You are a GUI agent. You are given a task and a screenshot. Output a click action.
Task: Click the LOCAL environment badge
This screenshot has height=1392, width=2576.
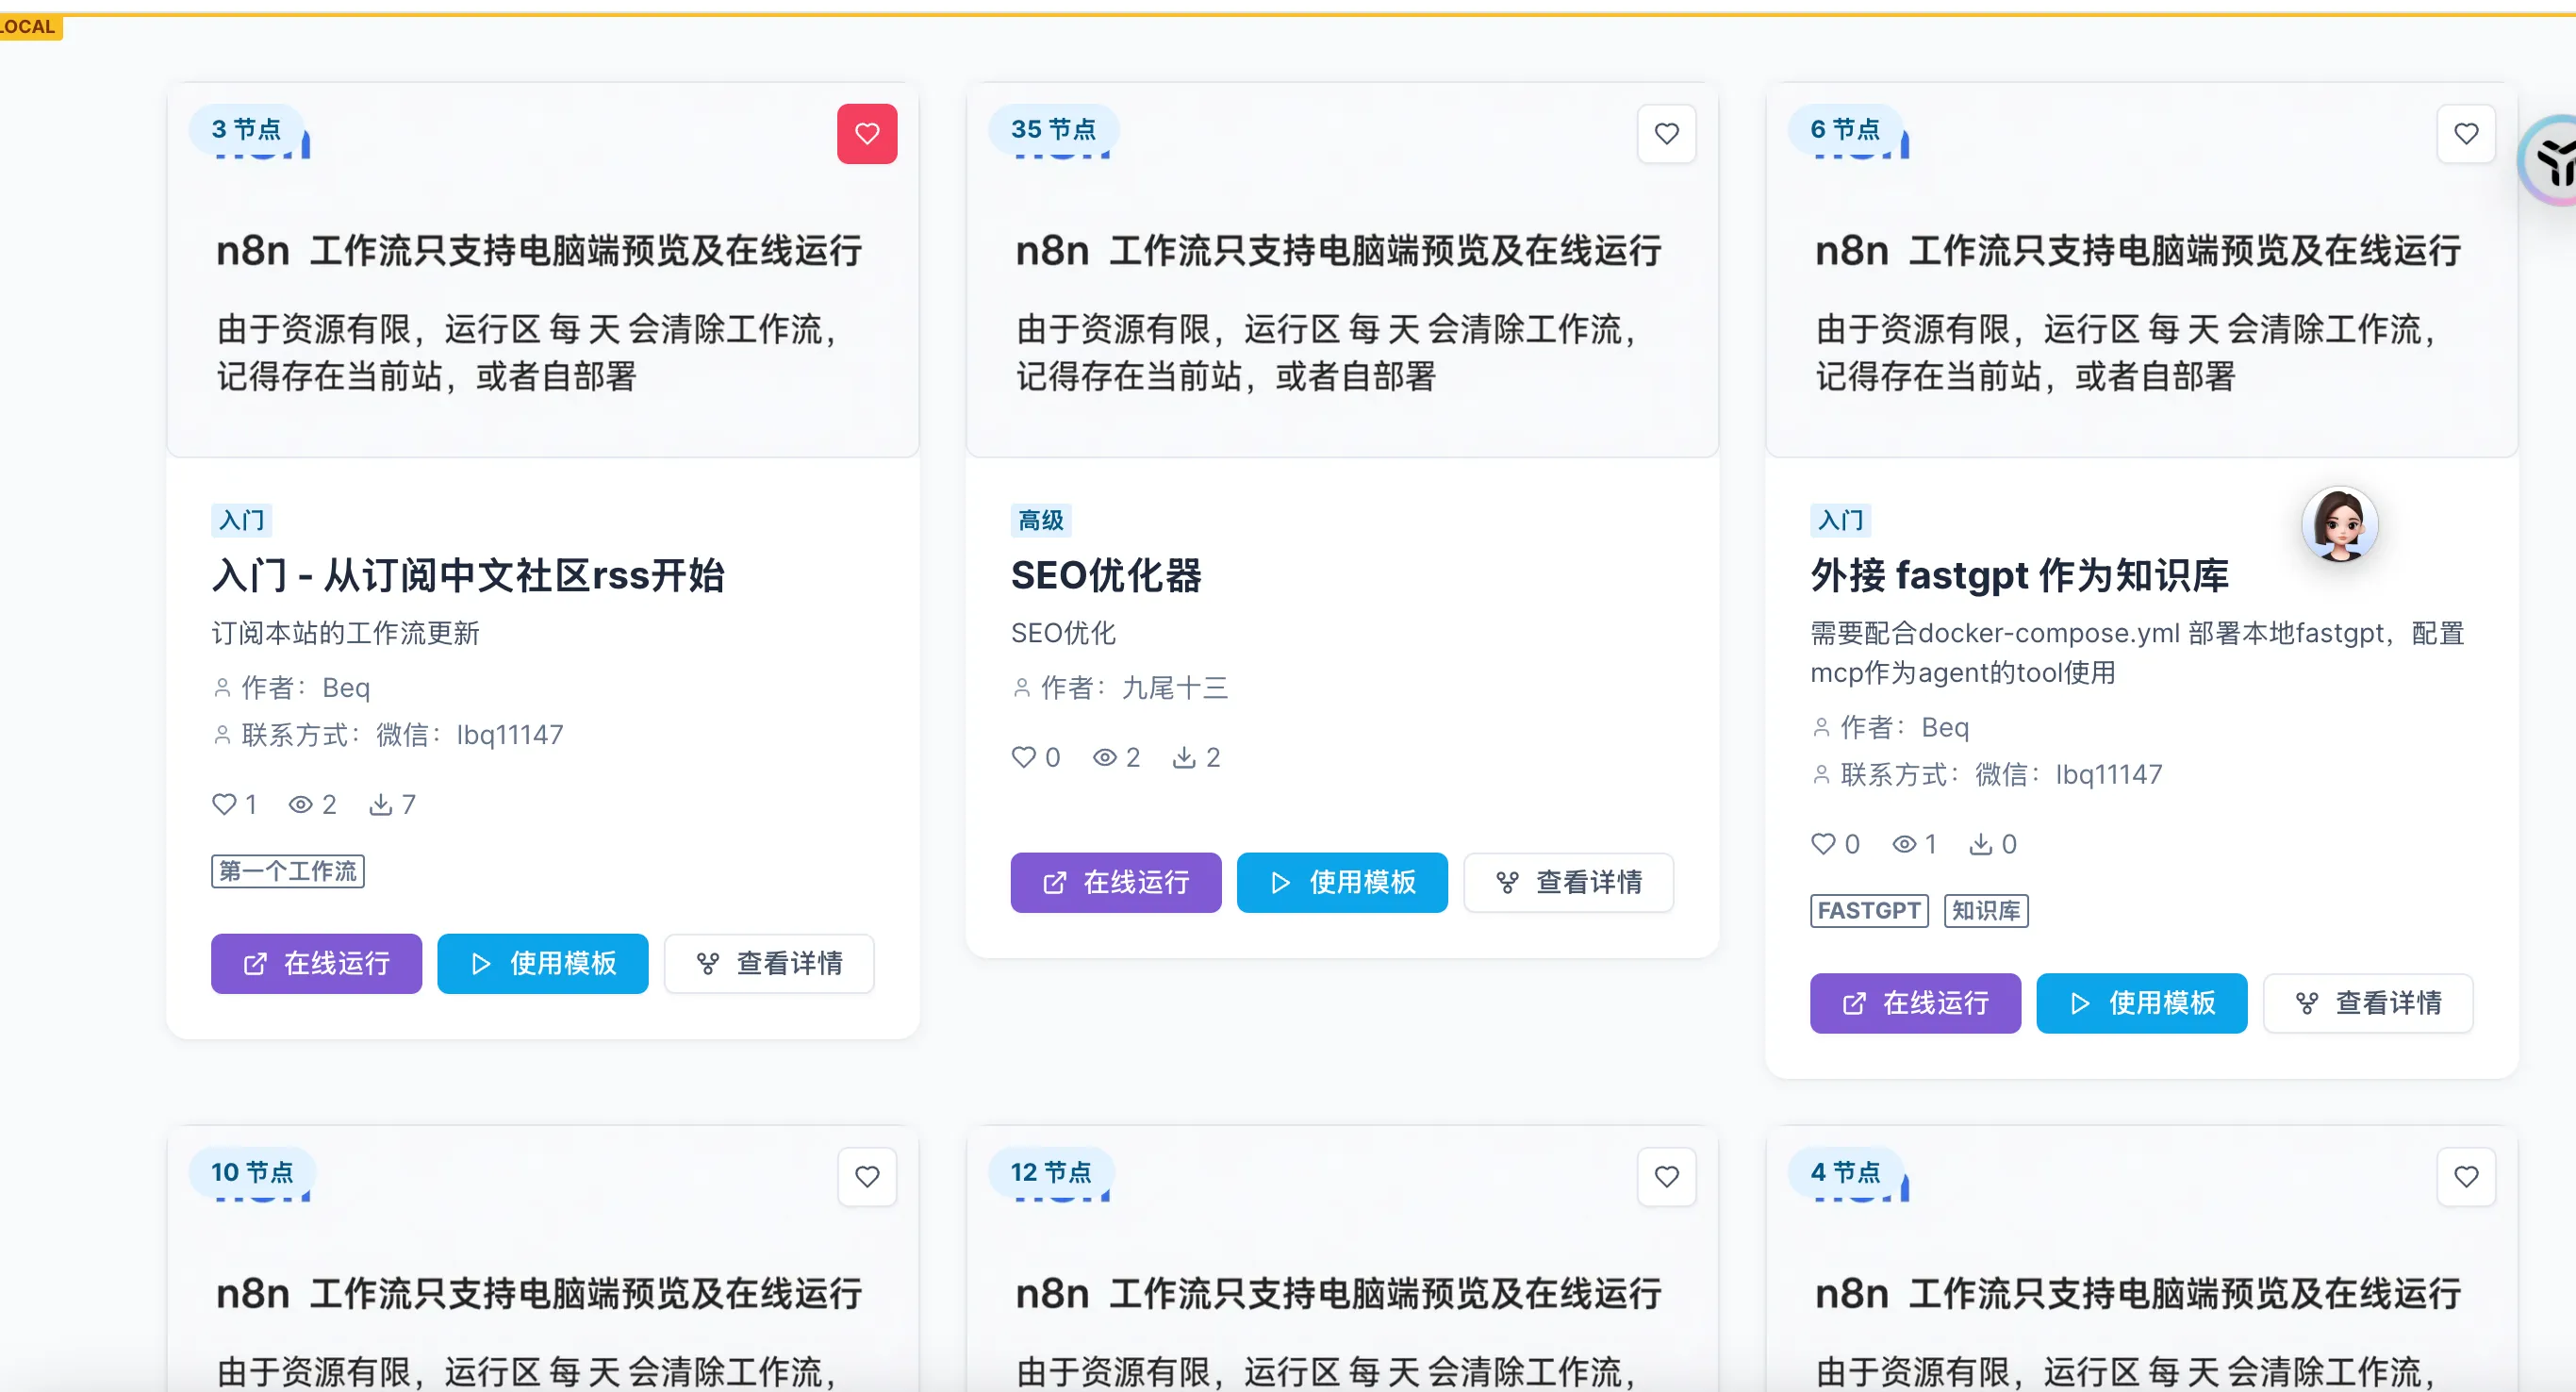(30, 27)
